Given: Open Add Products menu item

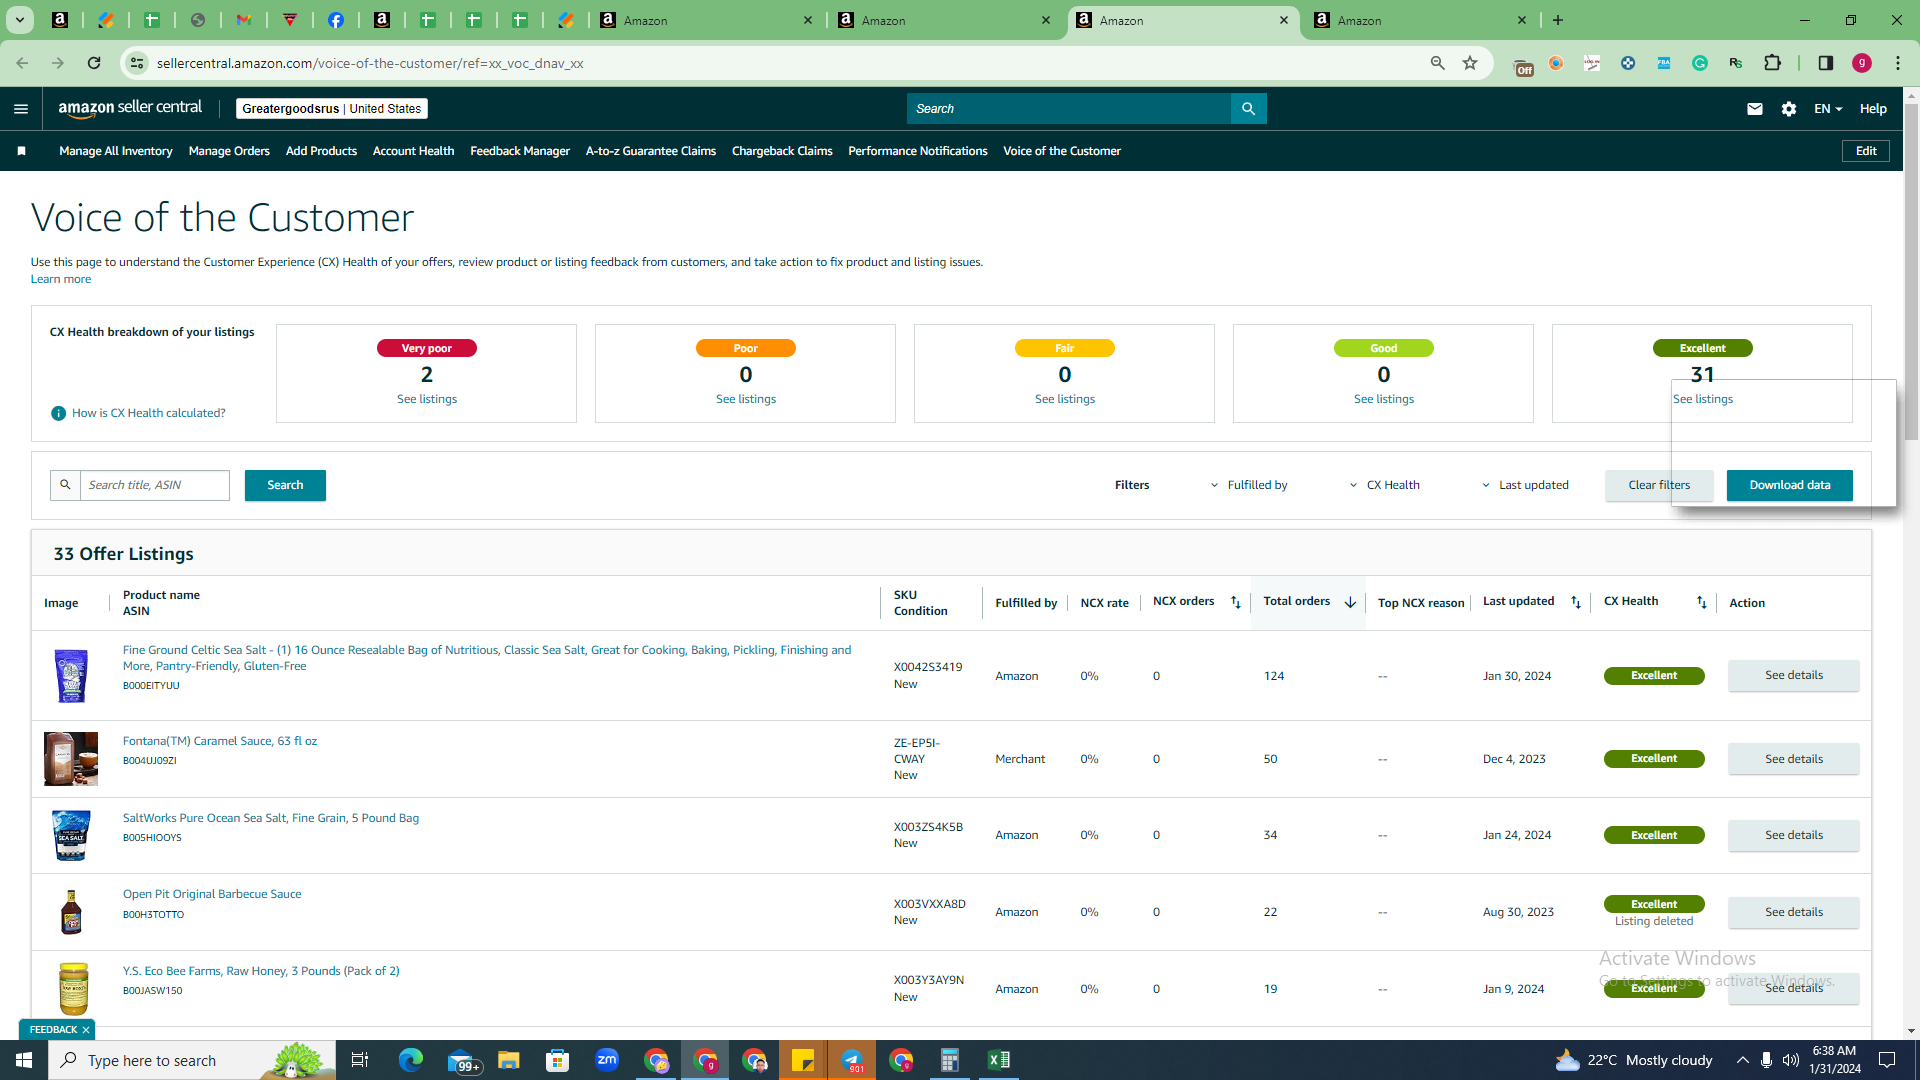Looking at the screenshot, I should 321,151.
